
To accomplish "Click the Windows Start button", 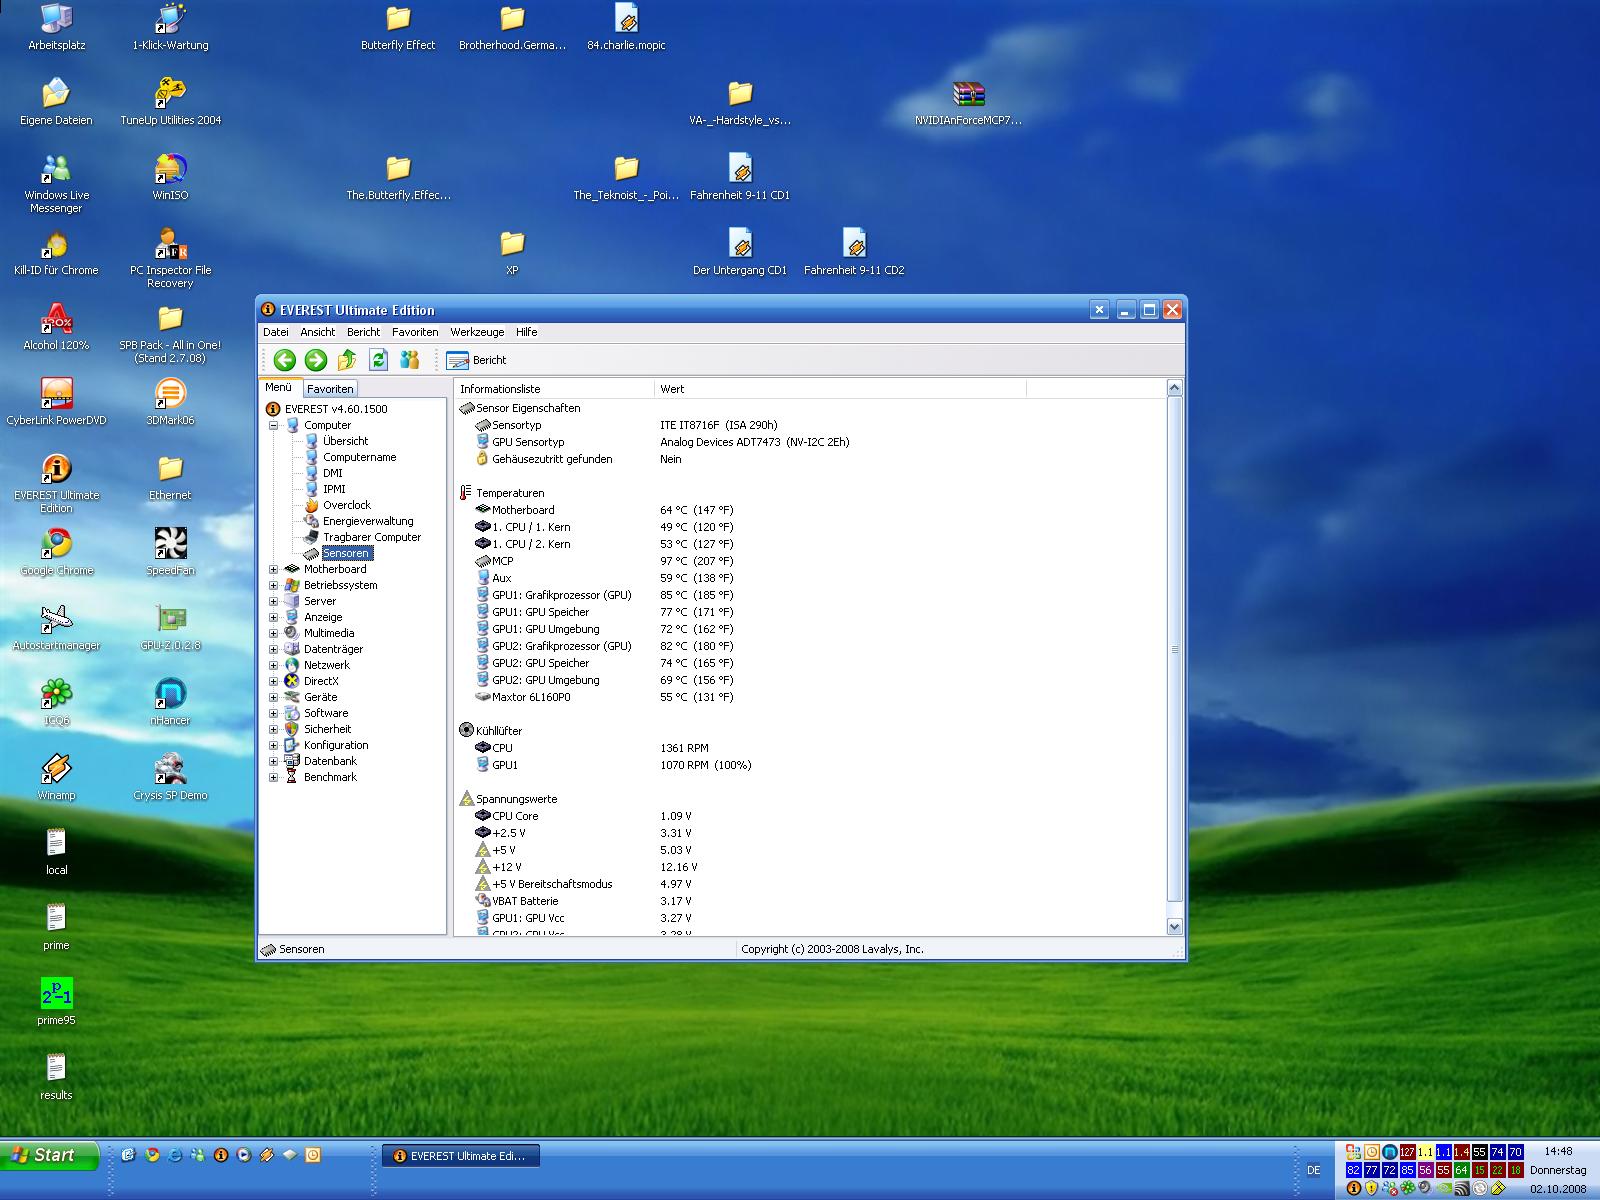I will 50,1155.
